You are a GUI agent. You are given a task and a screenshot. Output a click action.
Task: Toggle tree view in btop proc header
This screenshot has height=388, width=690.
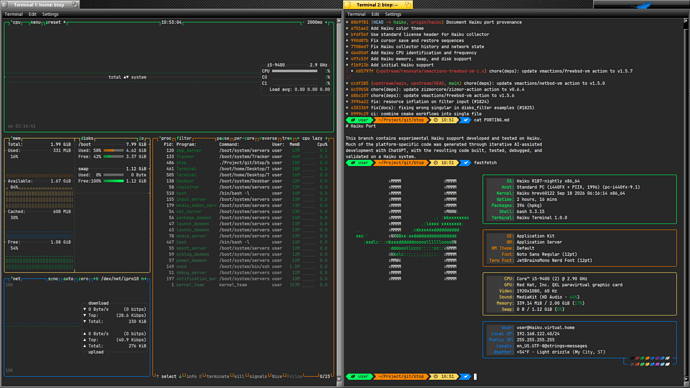287,138
